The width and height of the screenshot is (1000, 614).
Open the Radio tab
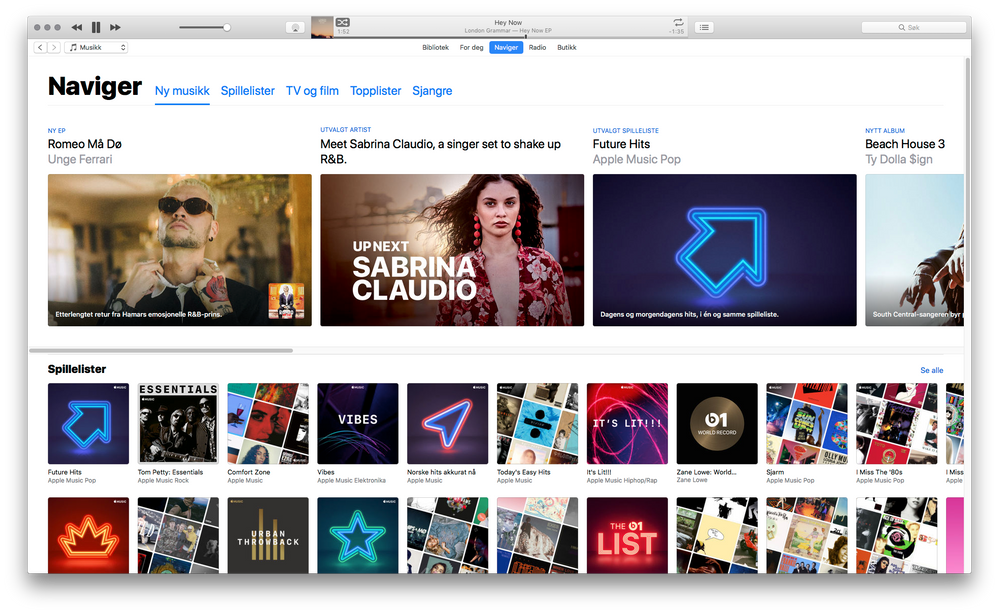point(537,47)
